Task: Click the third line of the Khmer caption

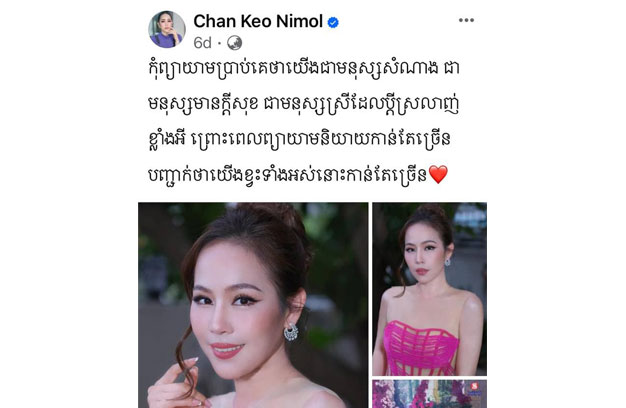Action: [299, 140]
